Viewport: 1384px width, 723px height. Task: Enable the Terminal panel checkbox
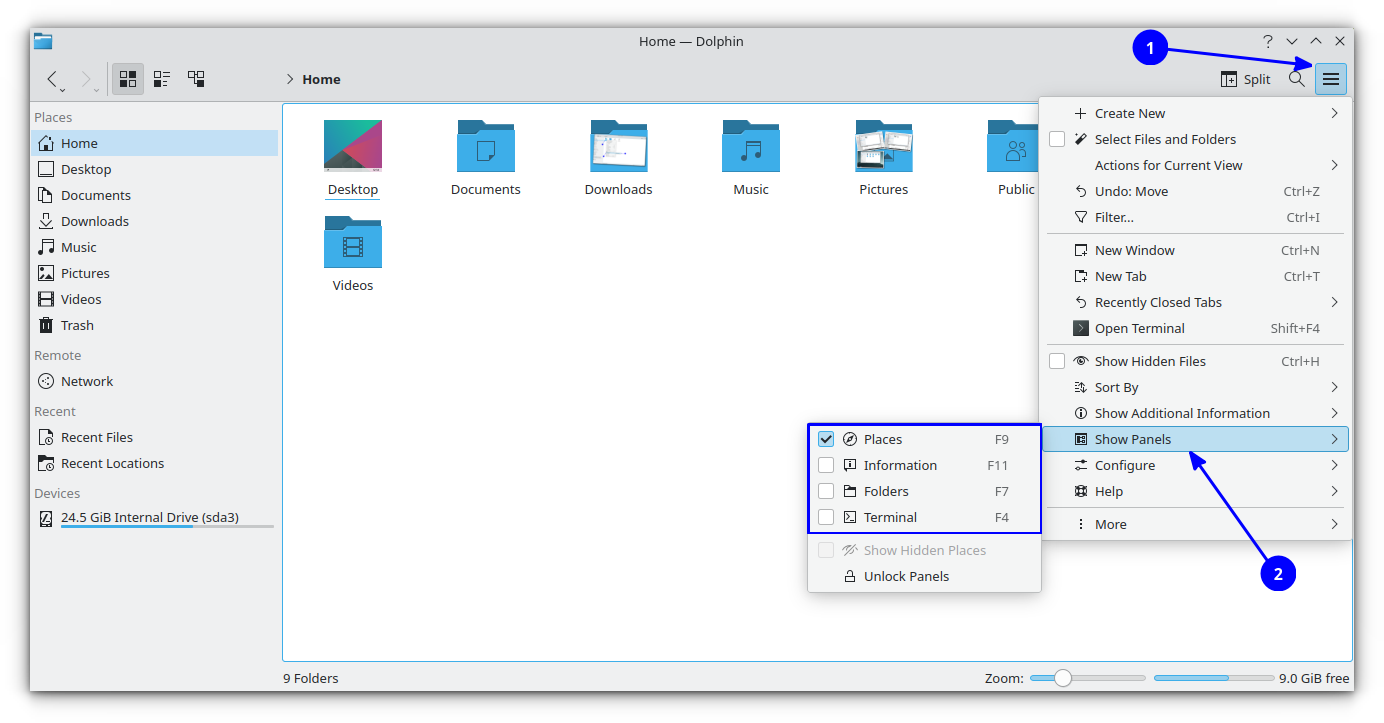tap(825, 516)
